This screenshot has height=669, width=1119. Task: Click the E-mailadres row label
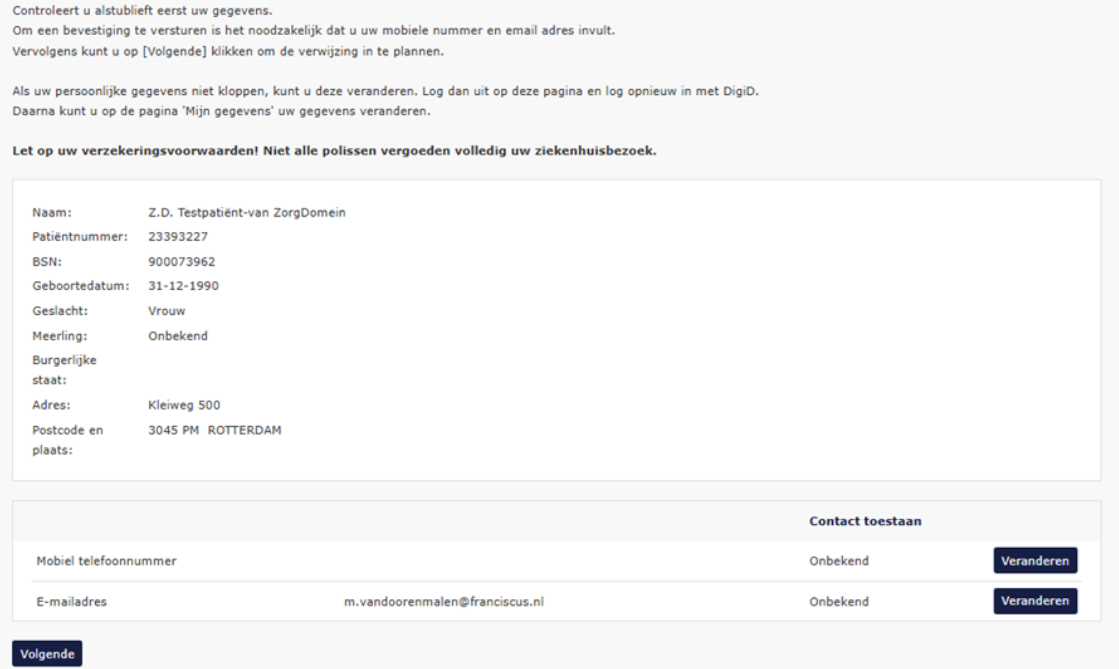(70, 602)
